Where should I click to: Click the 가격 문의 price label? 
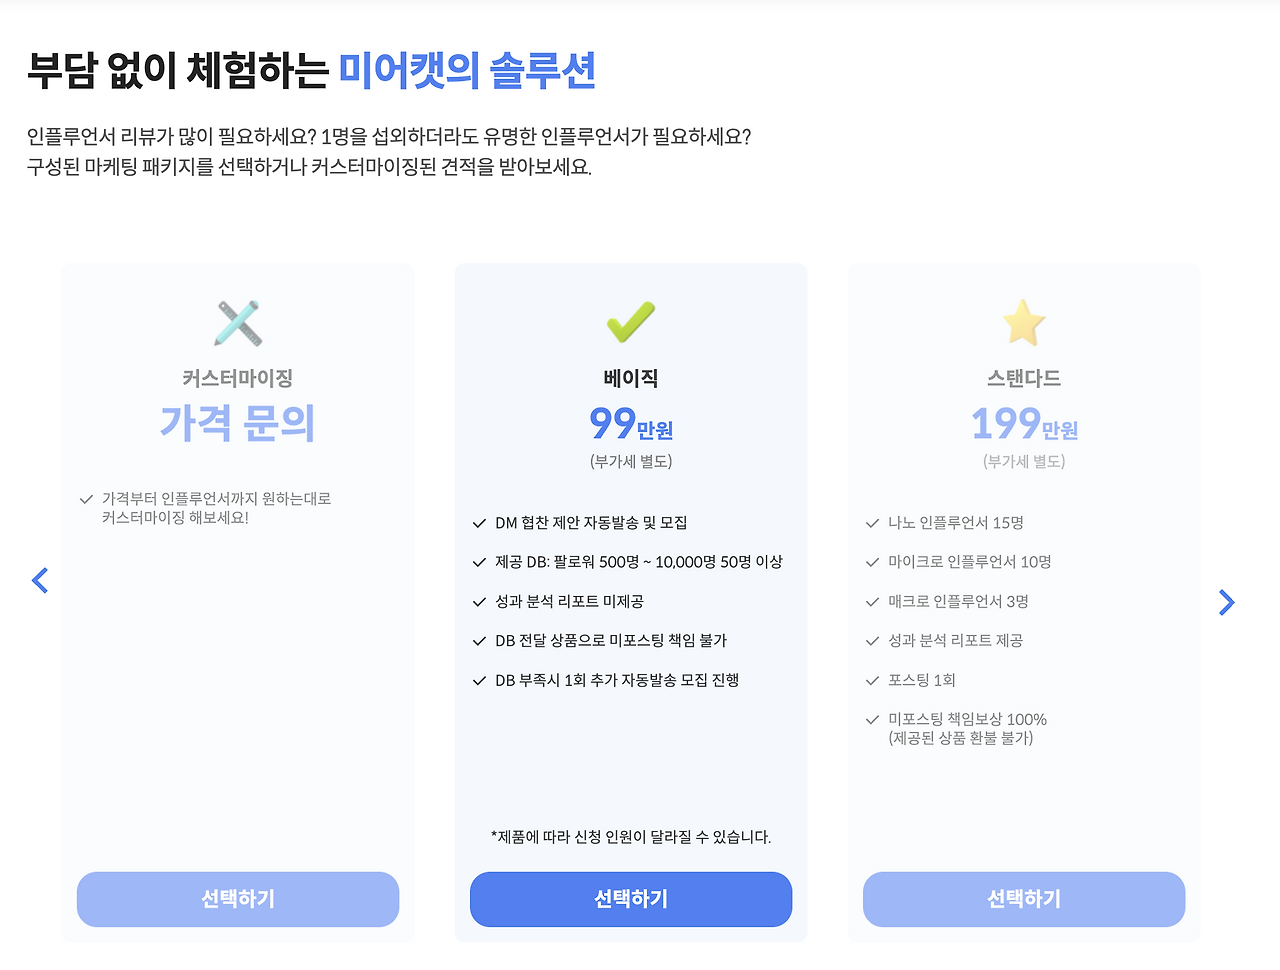click(x=237, y=425)
